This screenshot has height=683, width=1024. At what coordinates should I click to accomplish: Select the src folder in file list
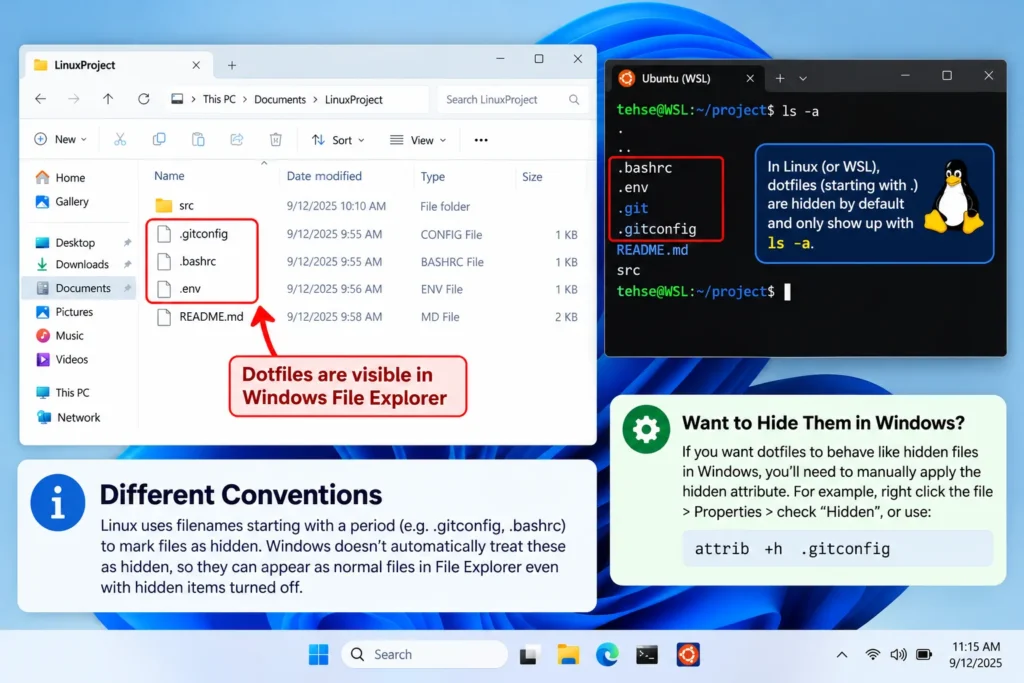368,206
